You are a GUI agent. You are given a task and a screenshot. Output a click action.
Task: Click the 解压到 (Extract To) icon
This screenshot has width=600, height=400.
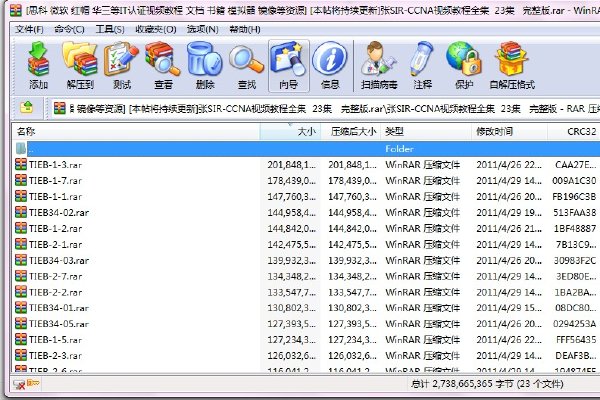80,66
